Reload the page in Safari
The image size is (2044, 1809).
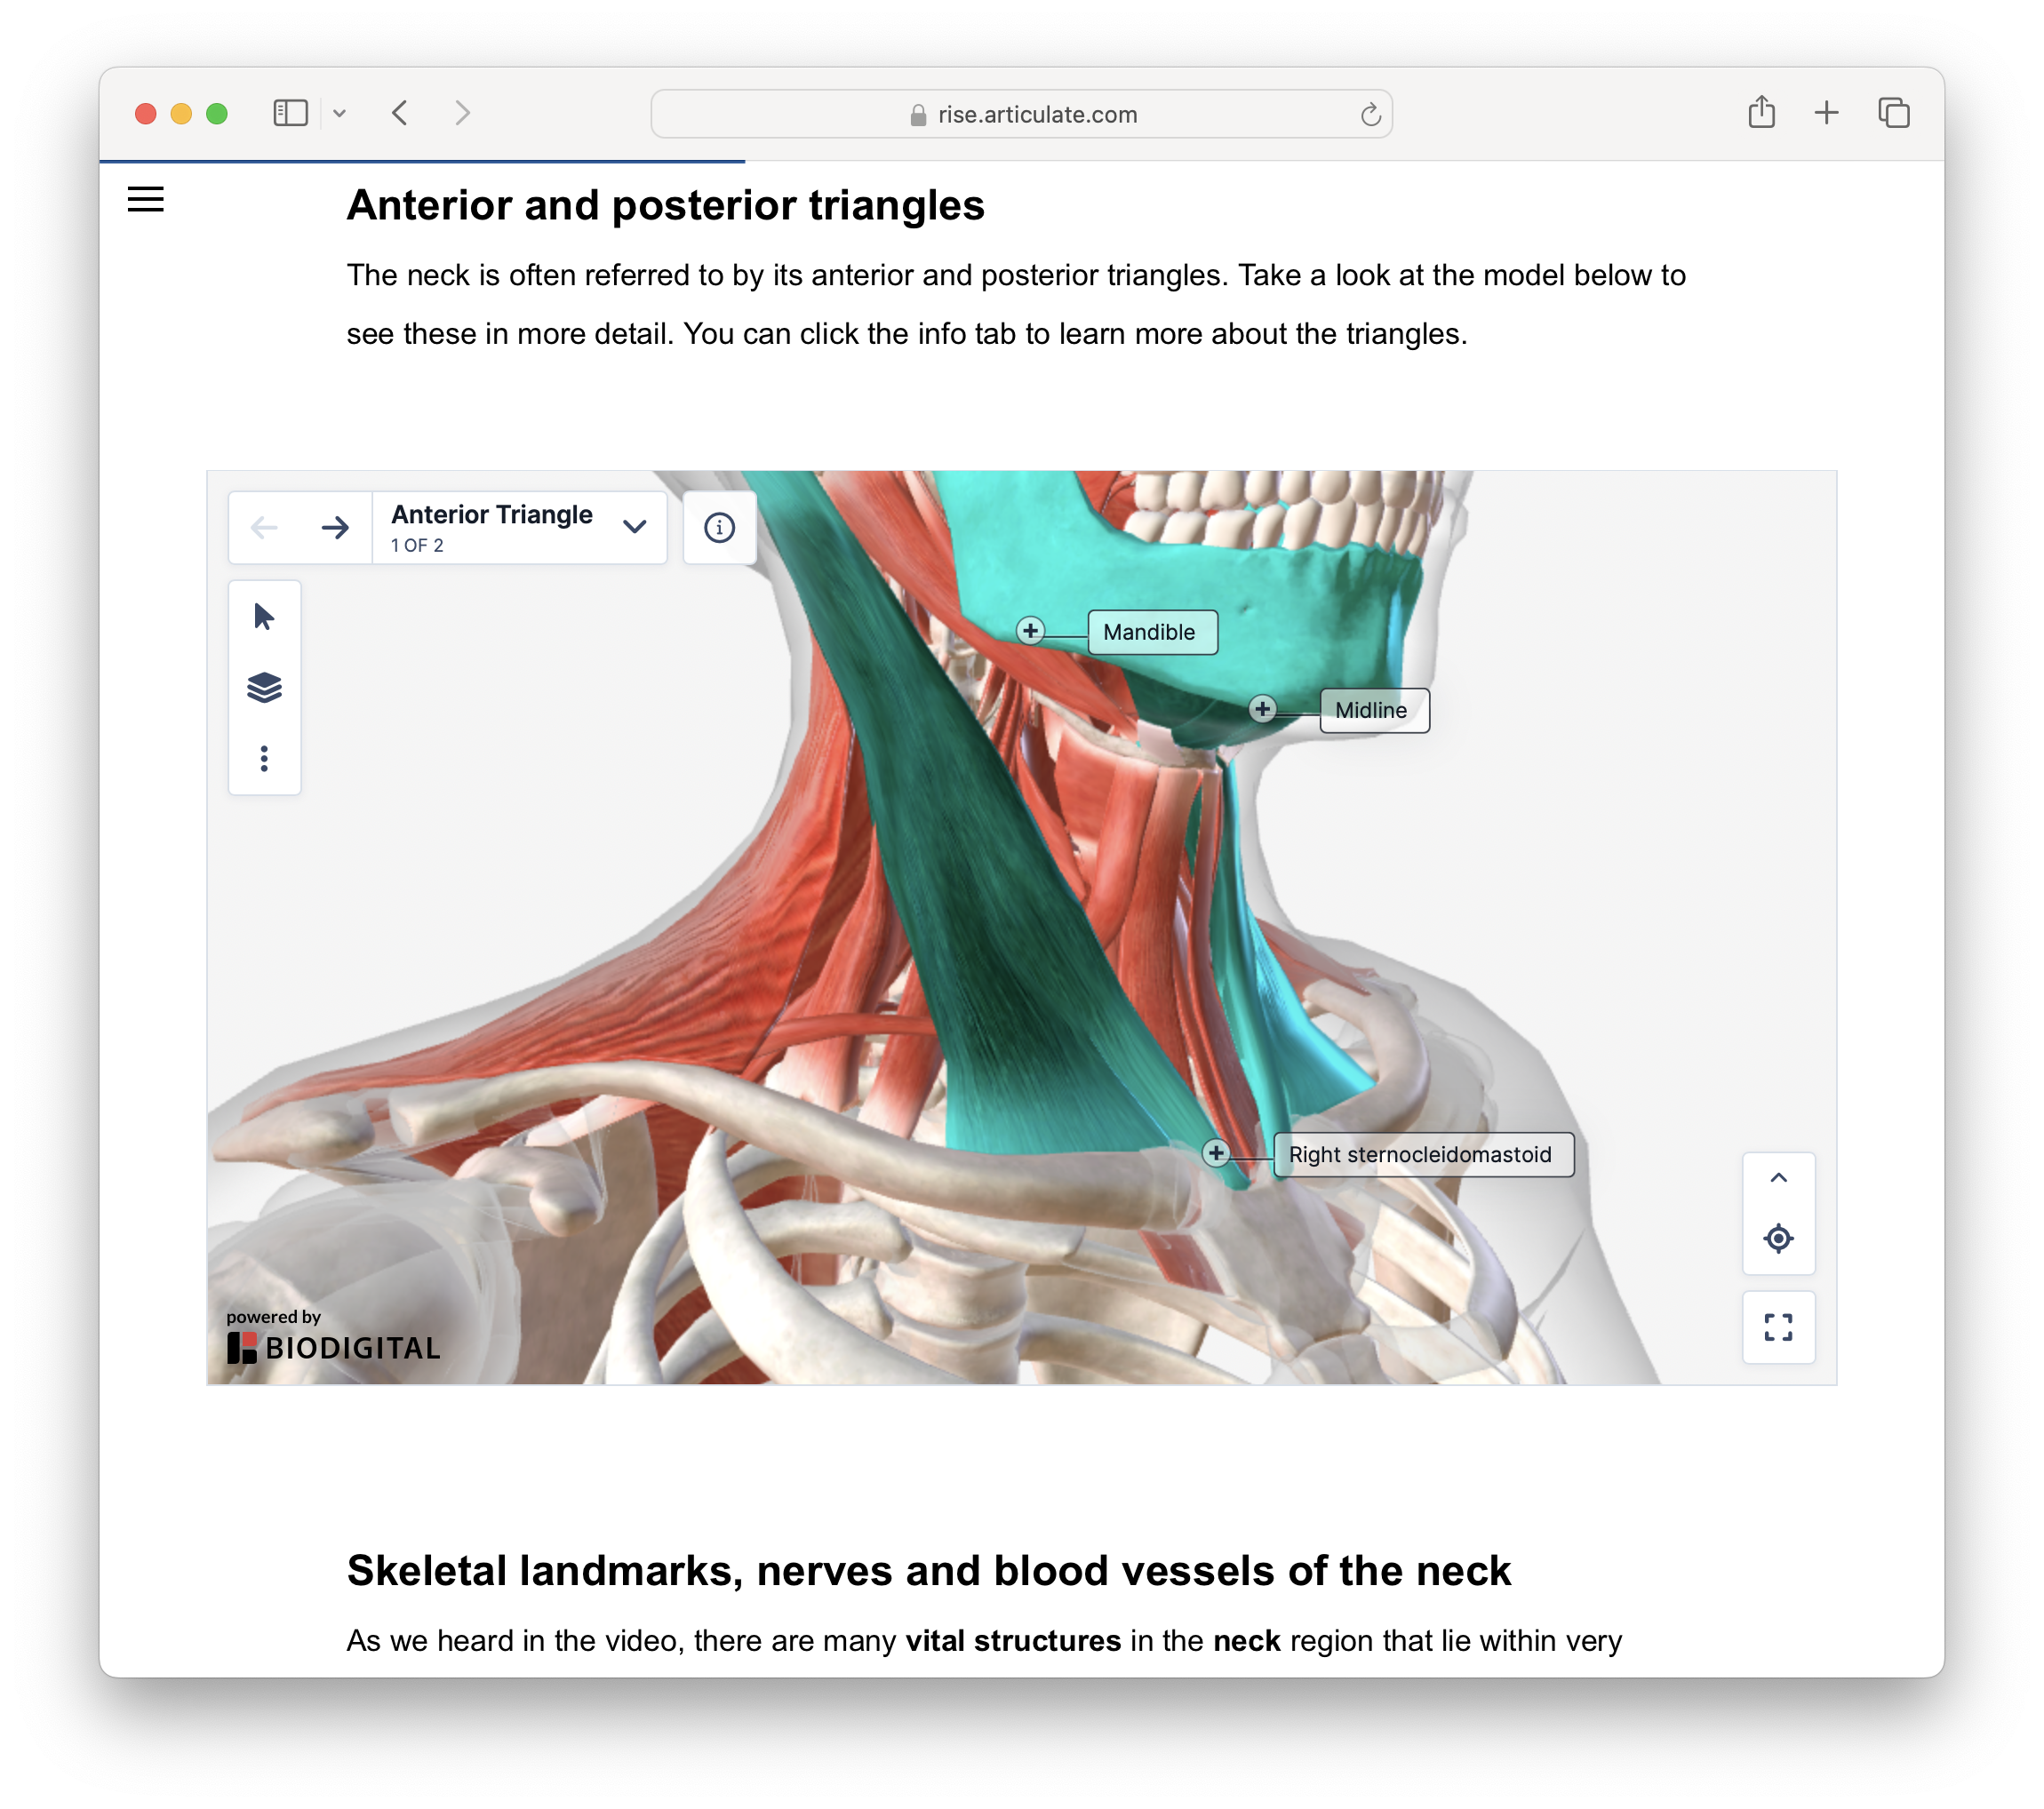click(x=1370, y=114)
